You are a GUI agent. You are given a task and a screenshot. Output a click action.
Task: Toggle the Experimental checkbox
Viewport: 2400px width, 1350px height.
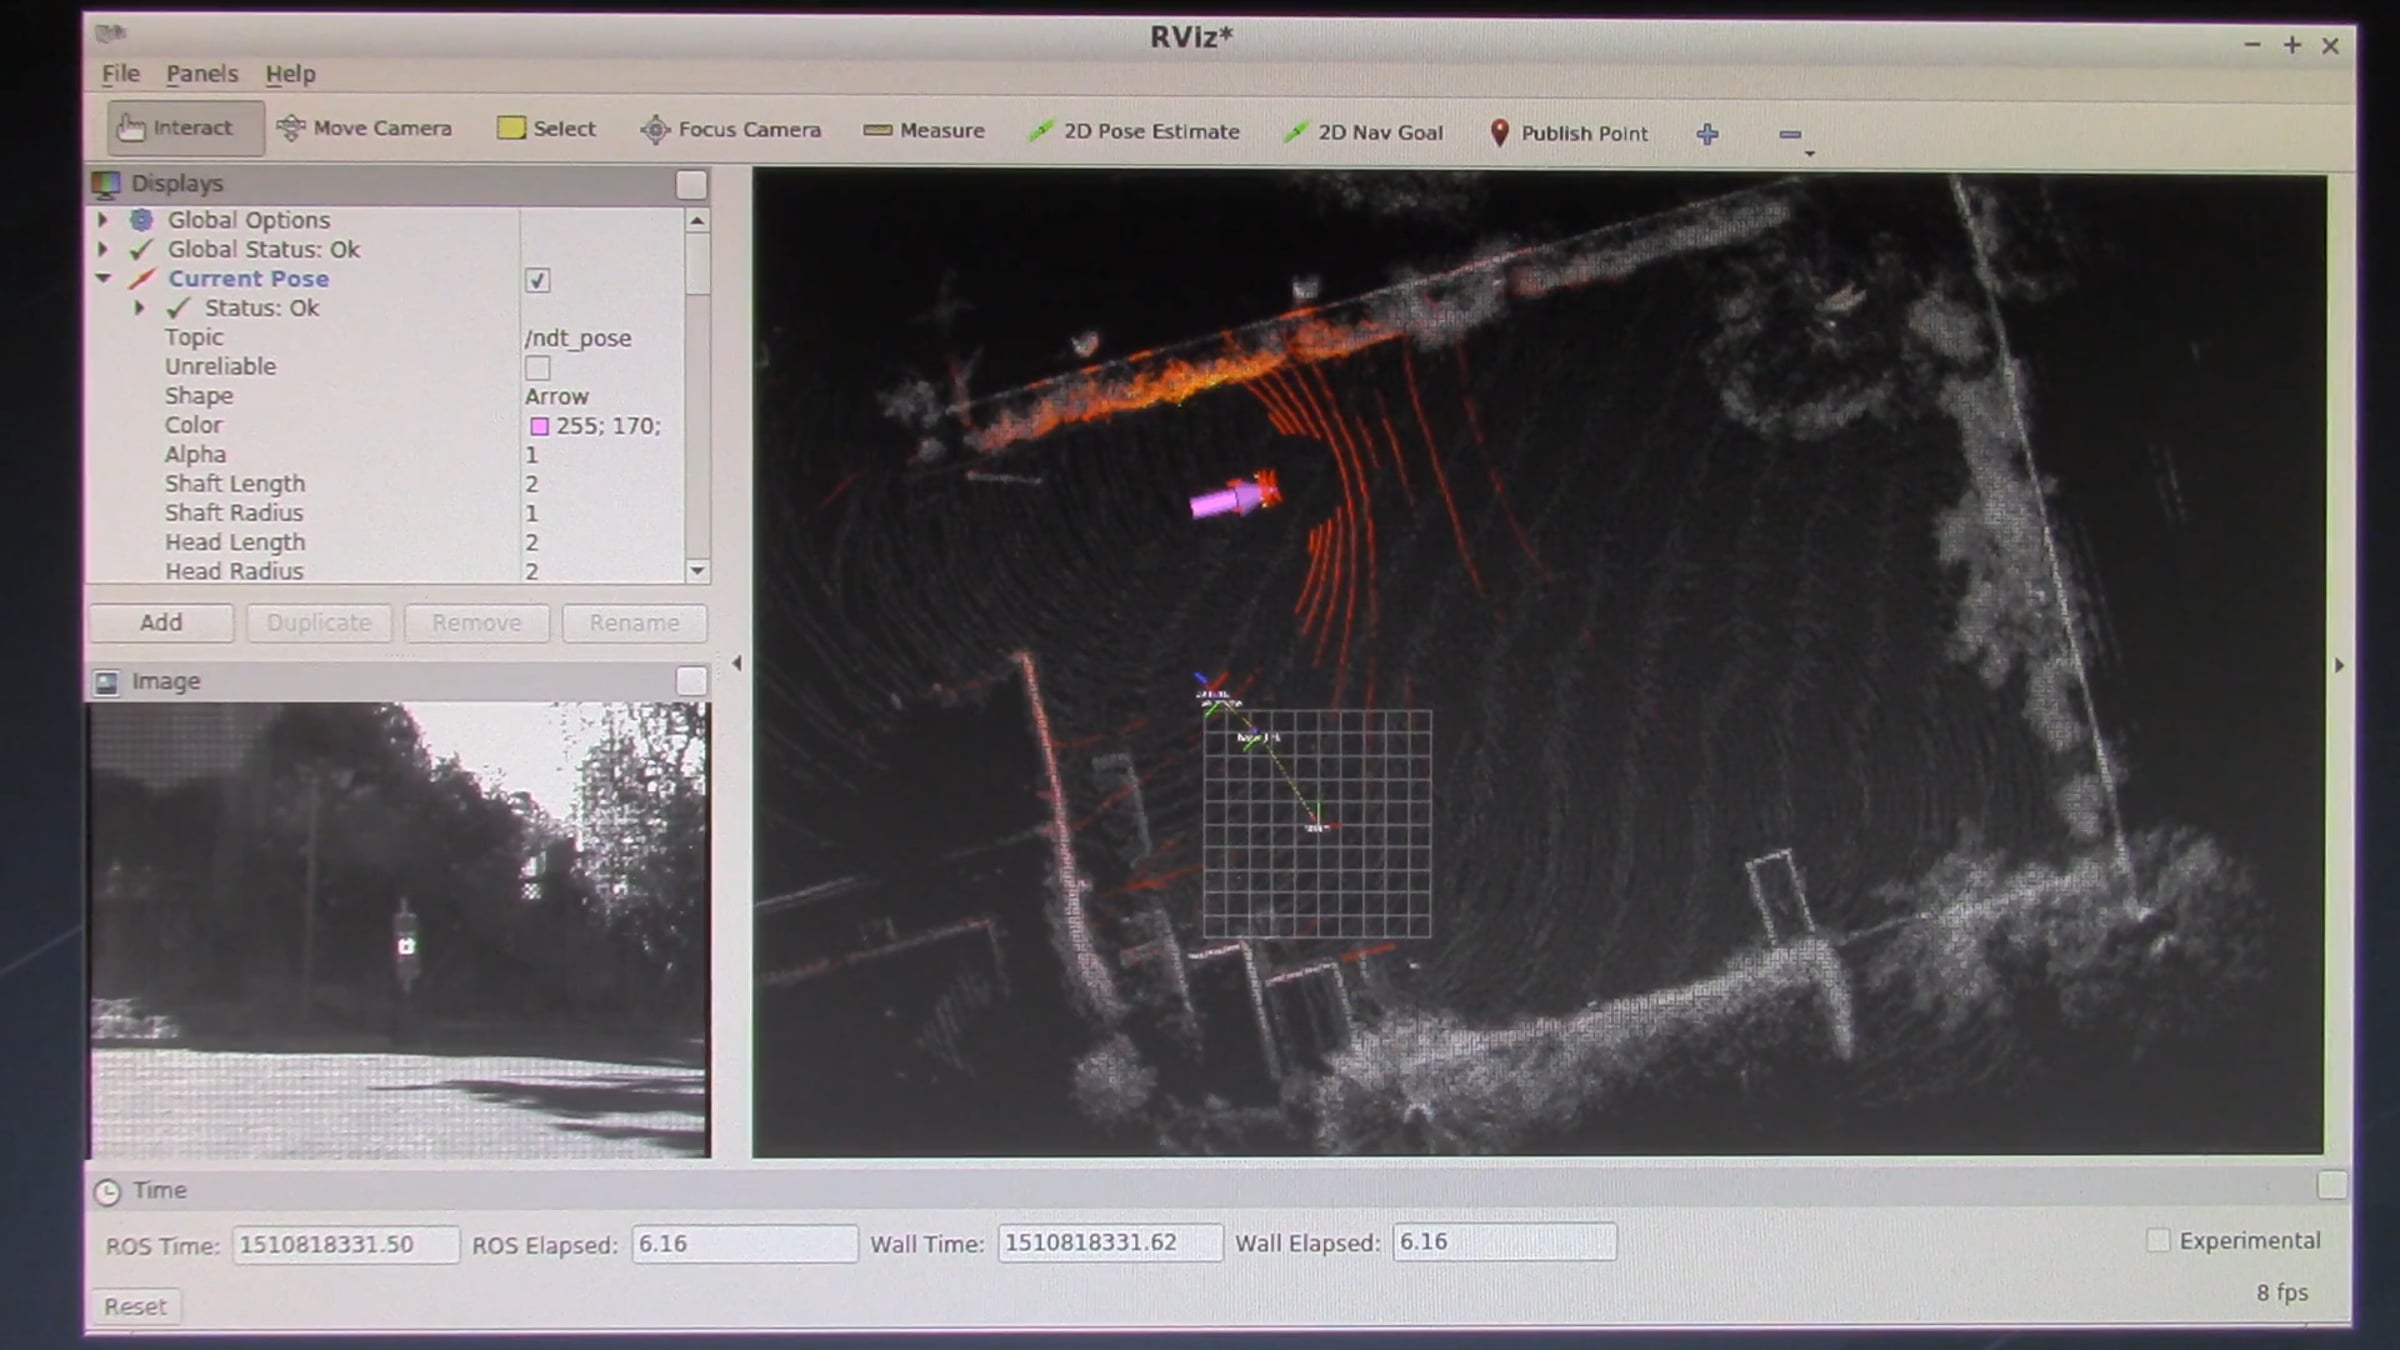(x=2158, y=1240)
